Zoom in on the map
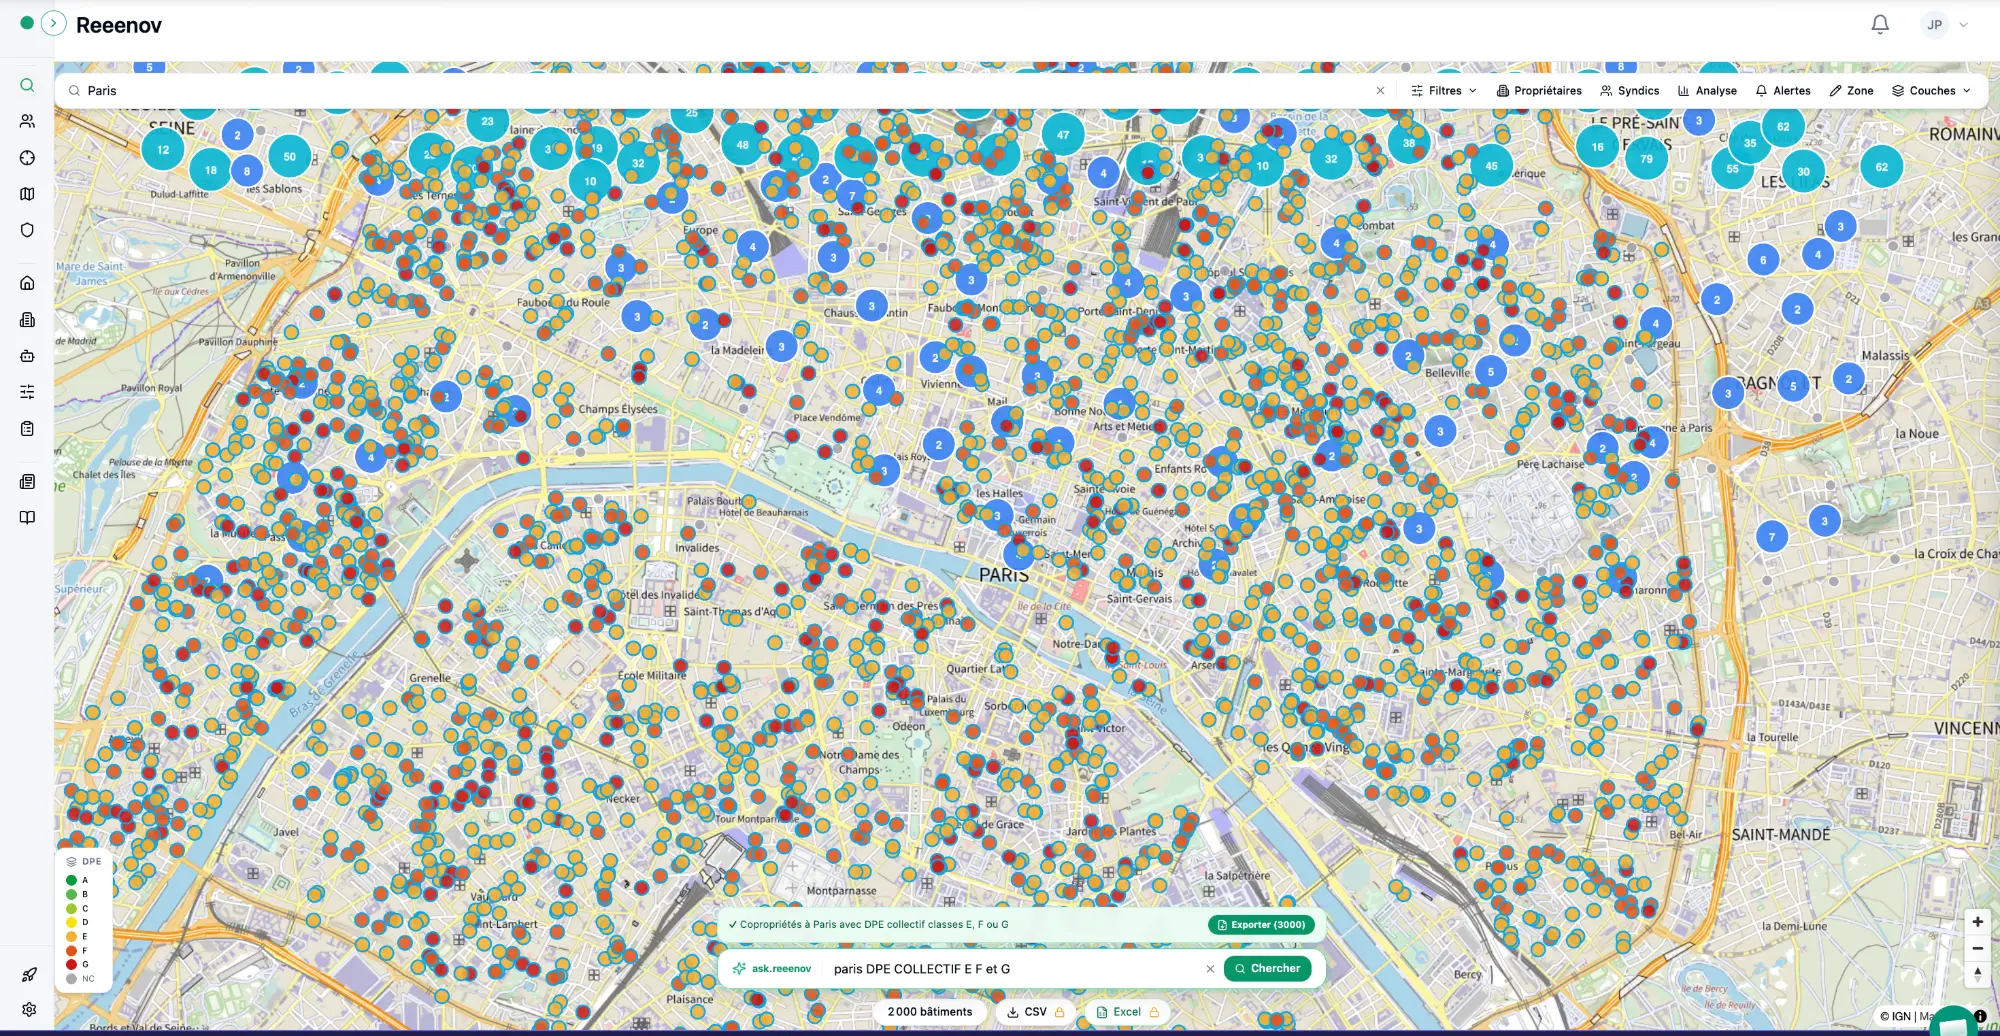Image resolution: width=2000 pixels, height=1036 pixels. pyautogui.click(x=1977, y=922)
